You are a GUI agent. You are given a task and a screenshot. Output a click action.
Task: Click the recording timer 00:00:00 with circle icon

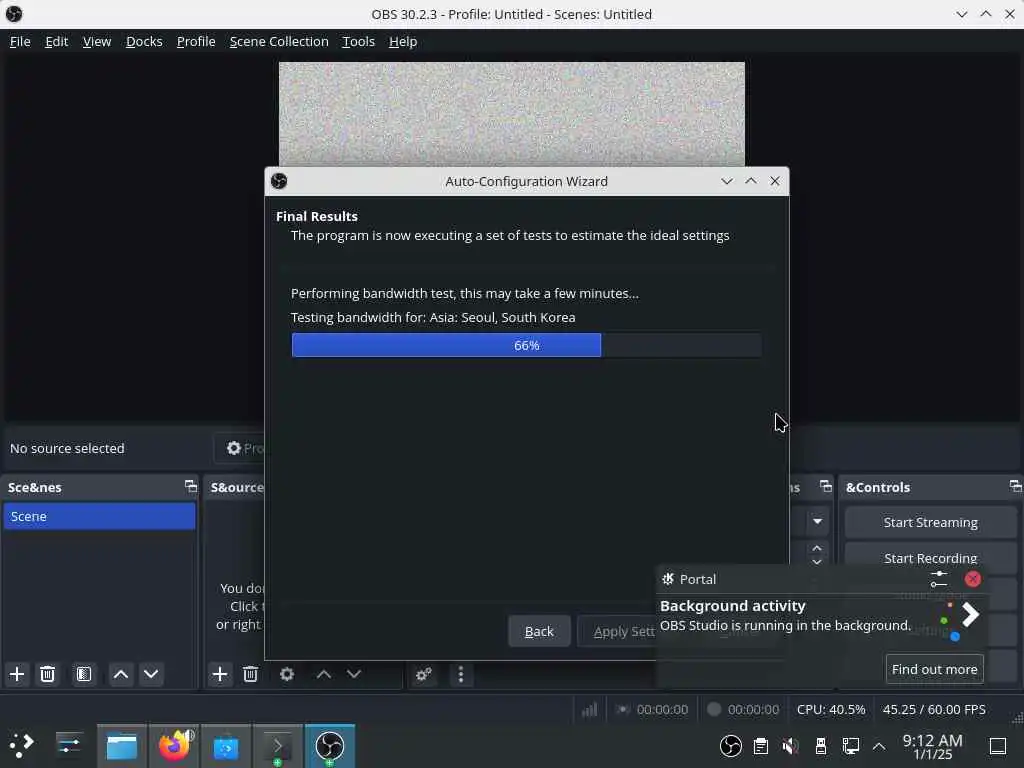(x=743, y=709)
